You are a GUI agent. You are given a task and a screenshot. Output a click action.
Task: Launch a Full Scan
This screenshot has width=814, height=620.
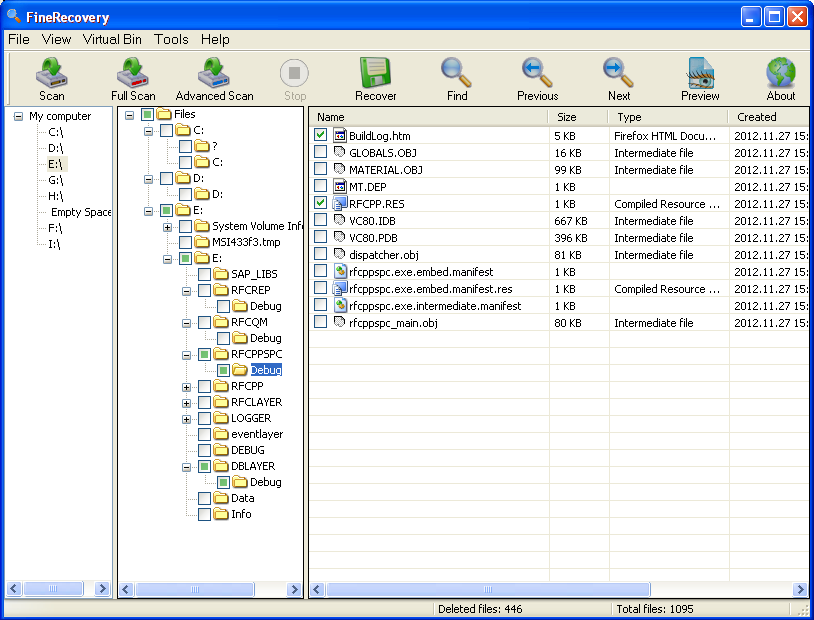(x=132, y=78)
